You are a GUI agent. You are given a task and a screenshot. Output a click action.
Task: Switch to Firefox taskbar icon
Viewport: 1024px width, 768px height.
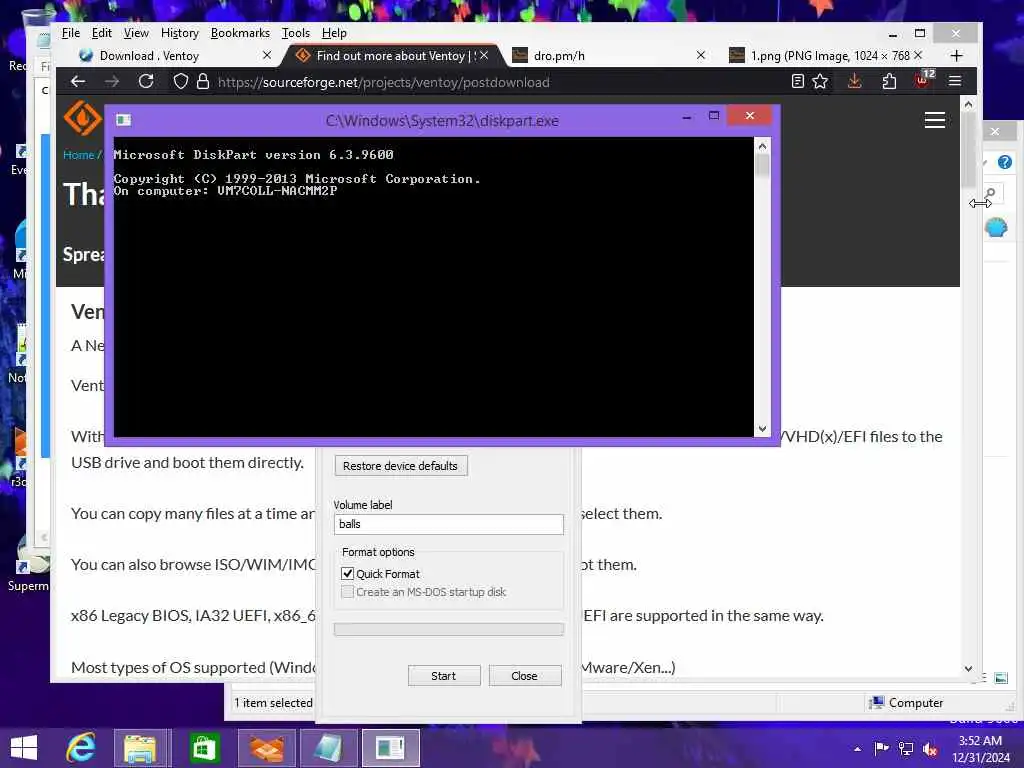click(266, 748)
